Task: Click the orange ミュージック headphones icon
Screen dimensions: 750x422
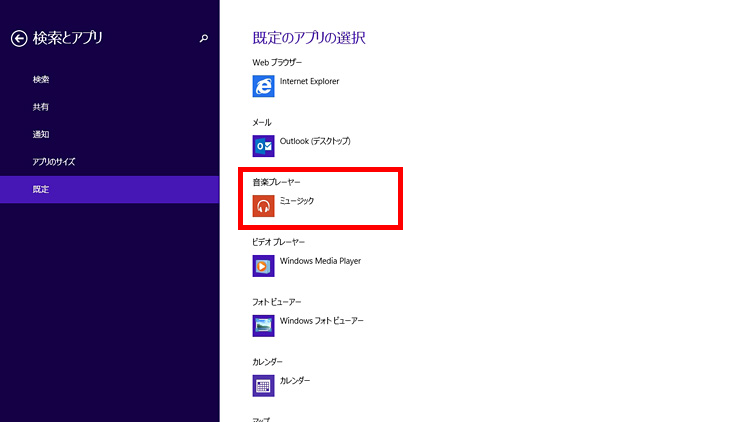Action: pos(264,206)
